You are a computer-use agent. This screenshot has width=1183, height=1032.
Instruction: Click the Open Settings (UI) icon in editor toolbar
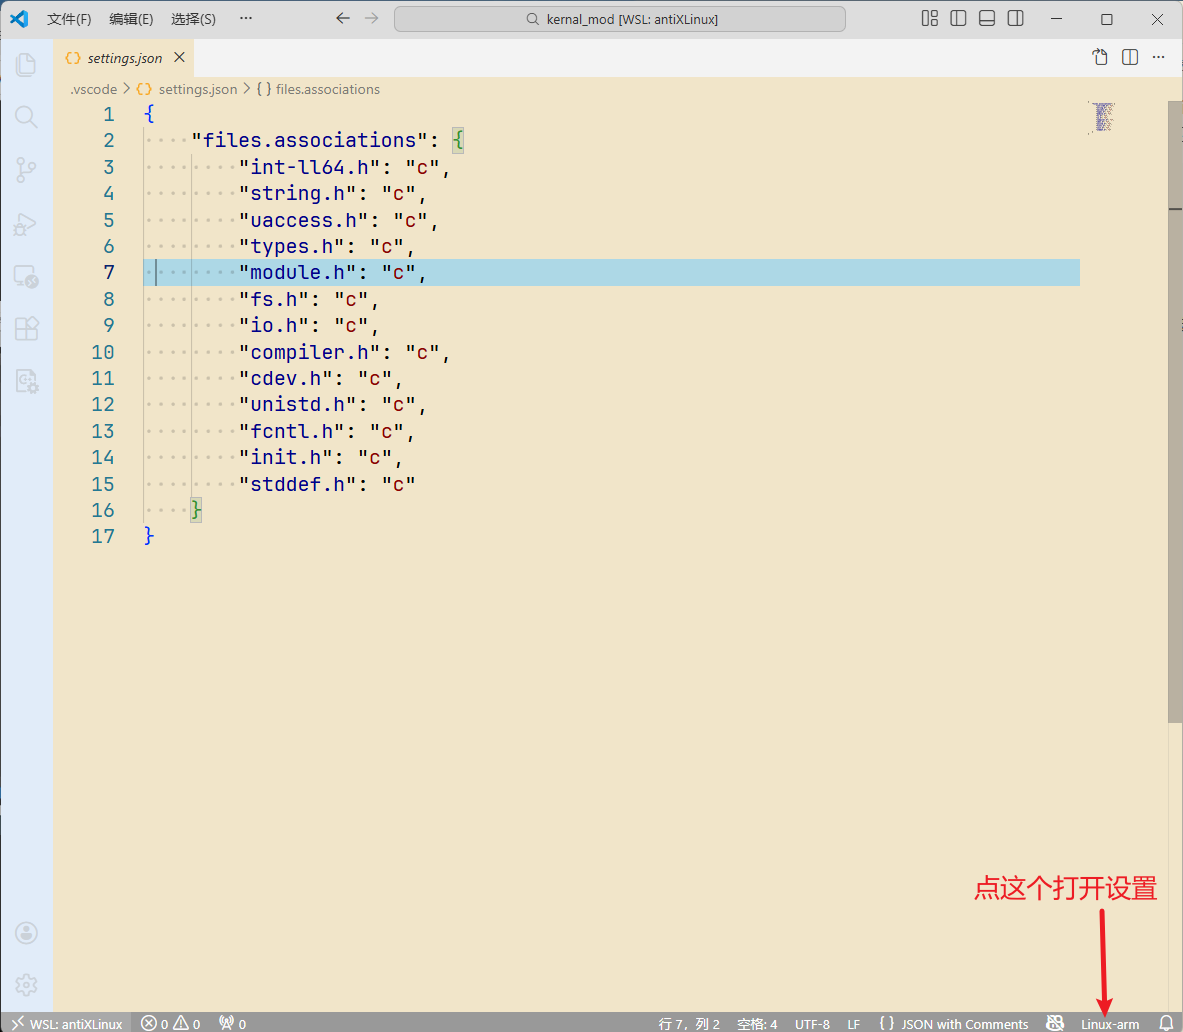(x=1100, y=58)
